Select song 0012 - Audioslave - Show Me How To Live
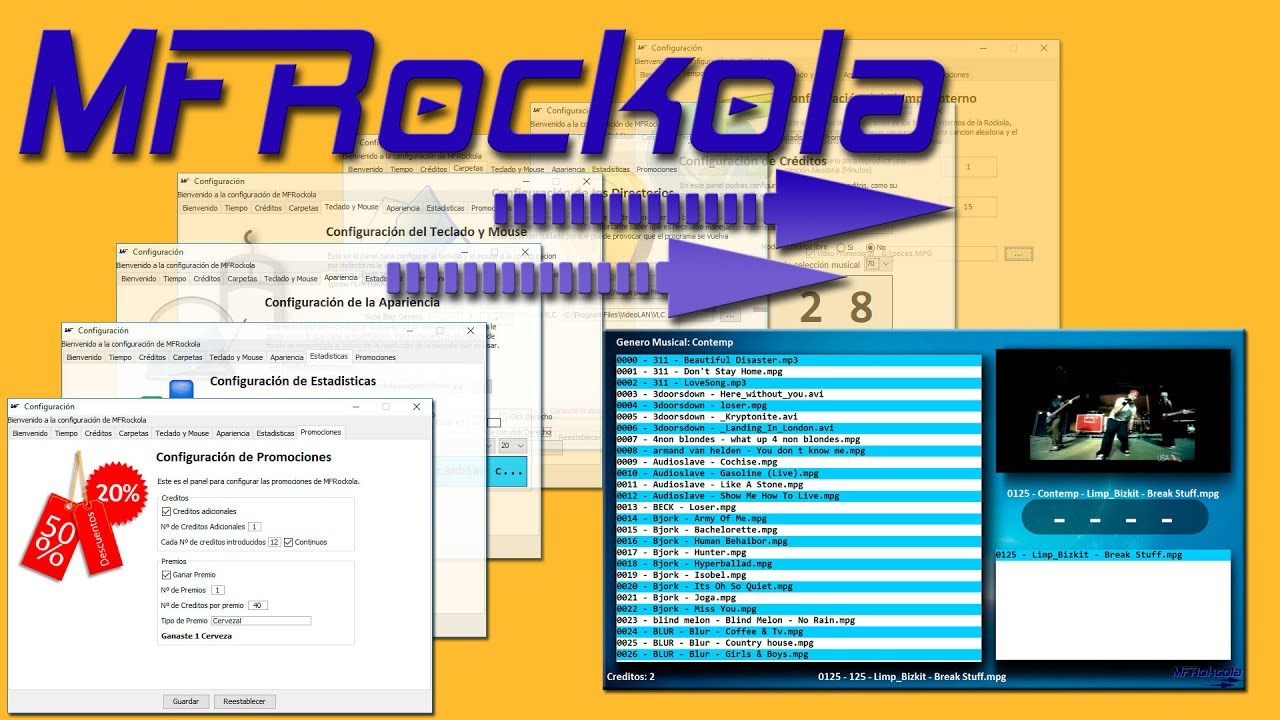Screen dimensions: 1280x720 point(799,496)
